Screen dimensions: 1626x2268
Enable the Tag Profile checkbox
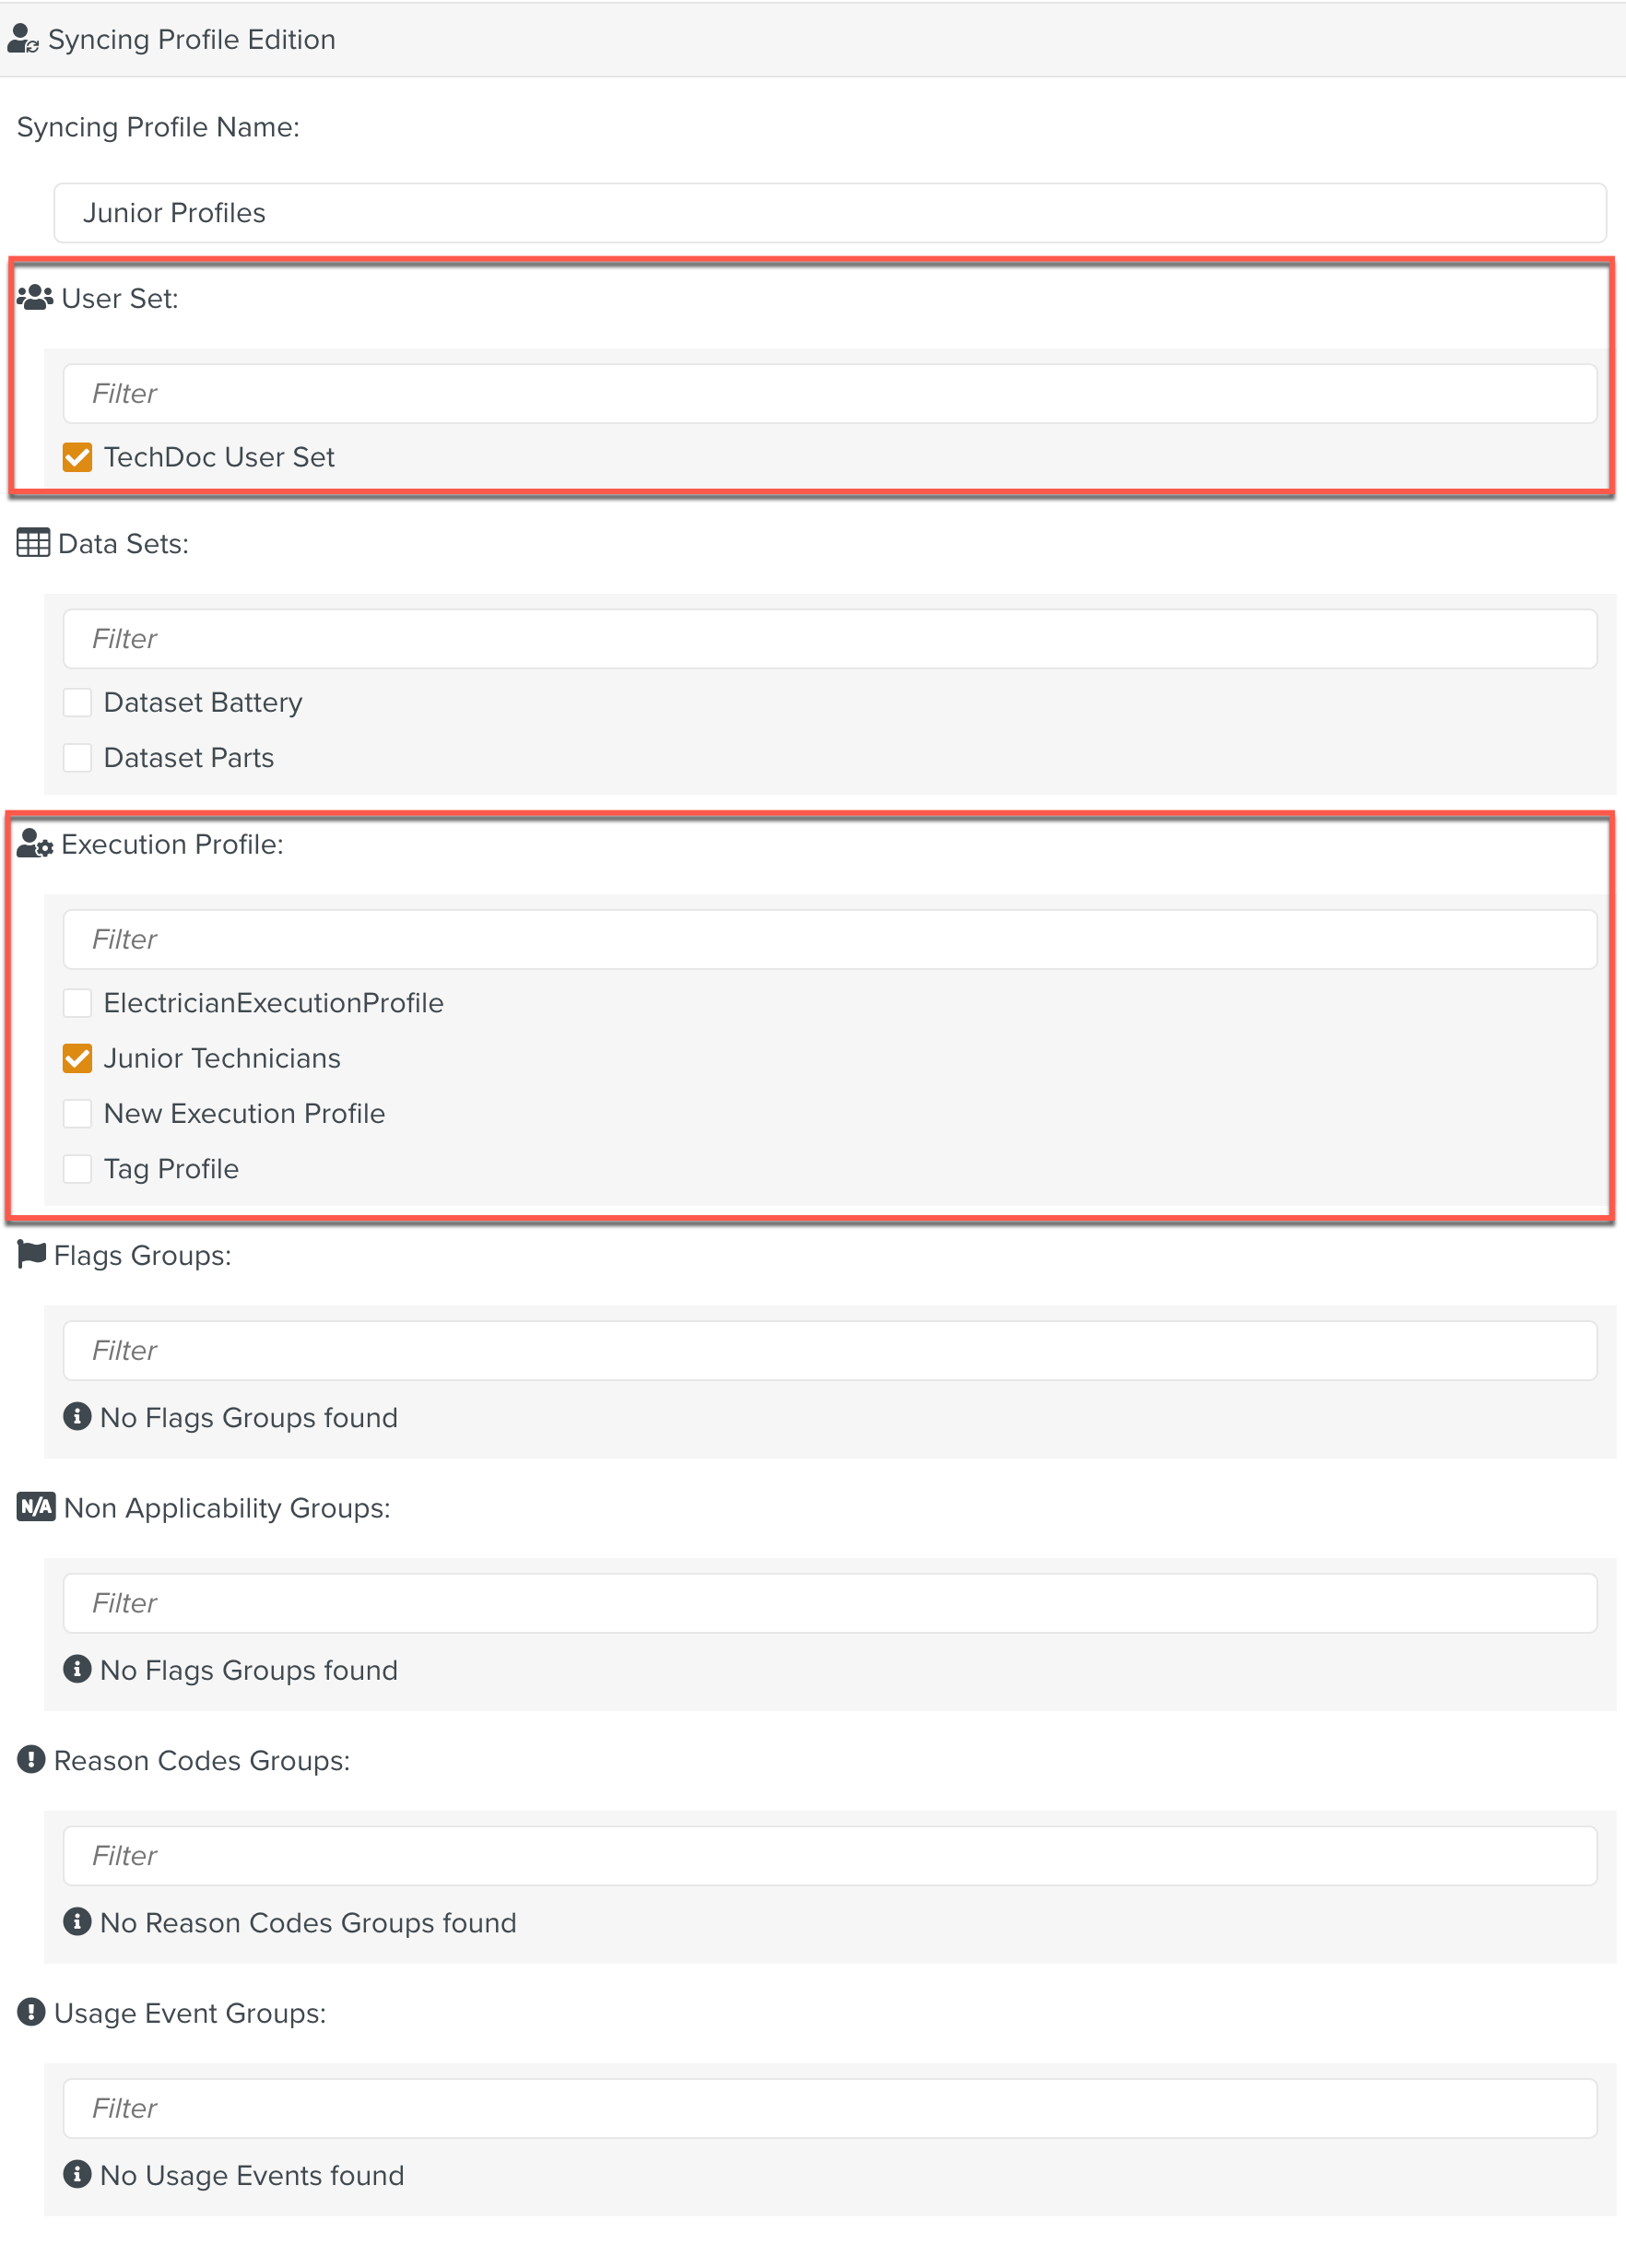point(78,1168)
